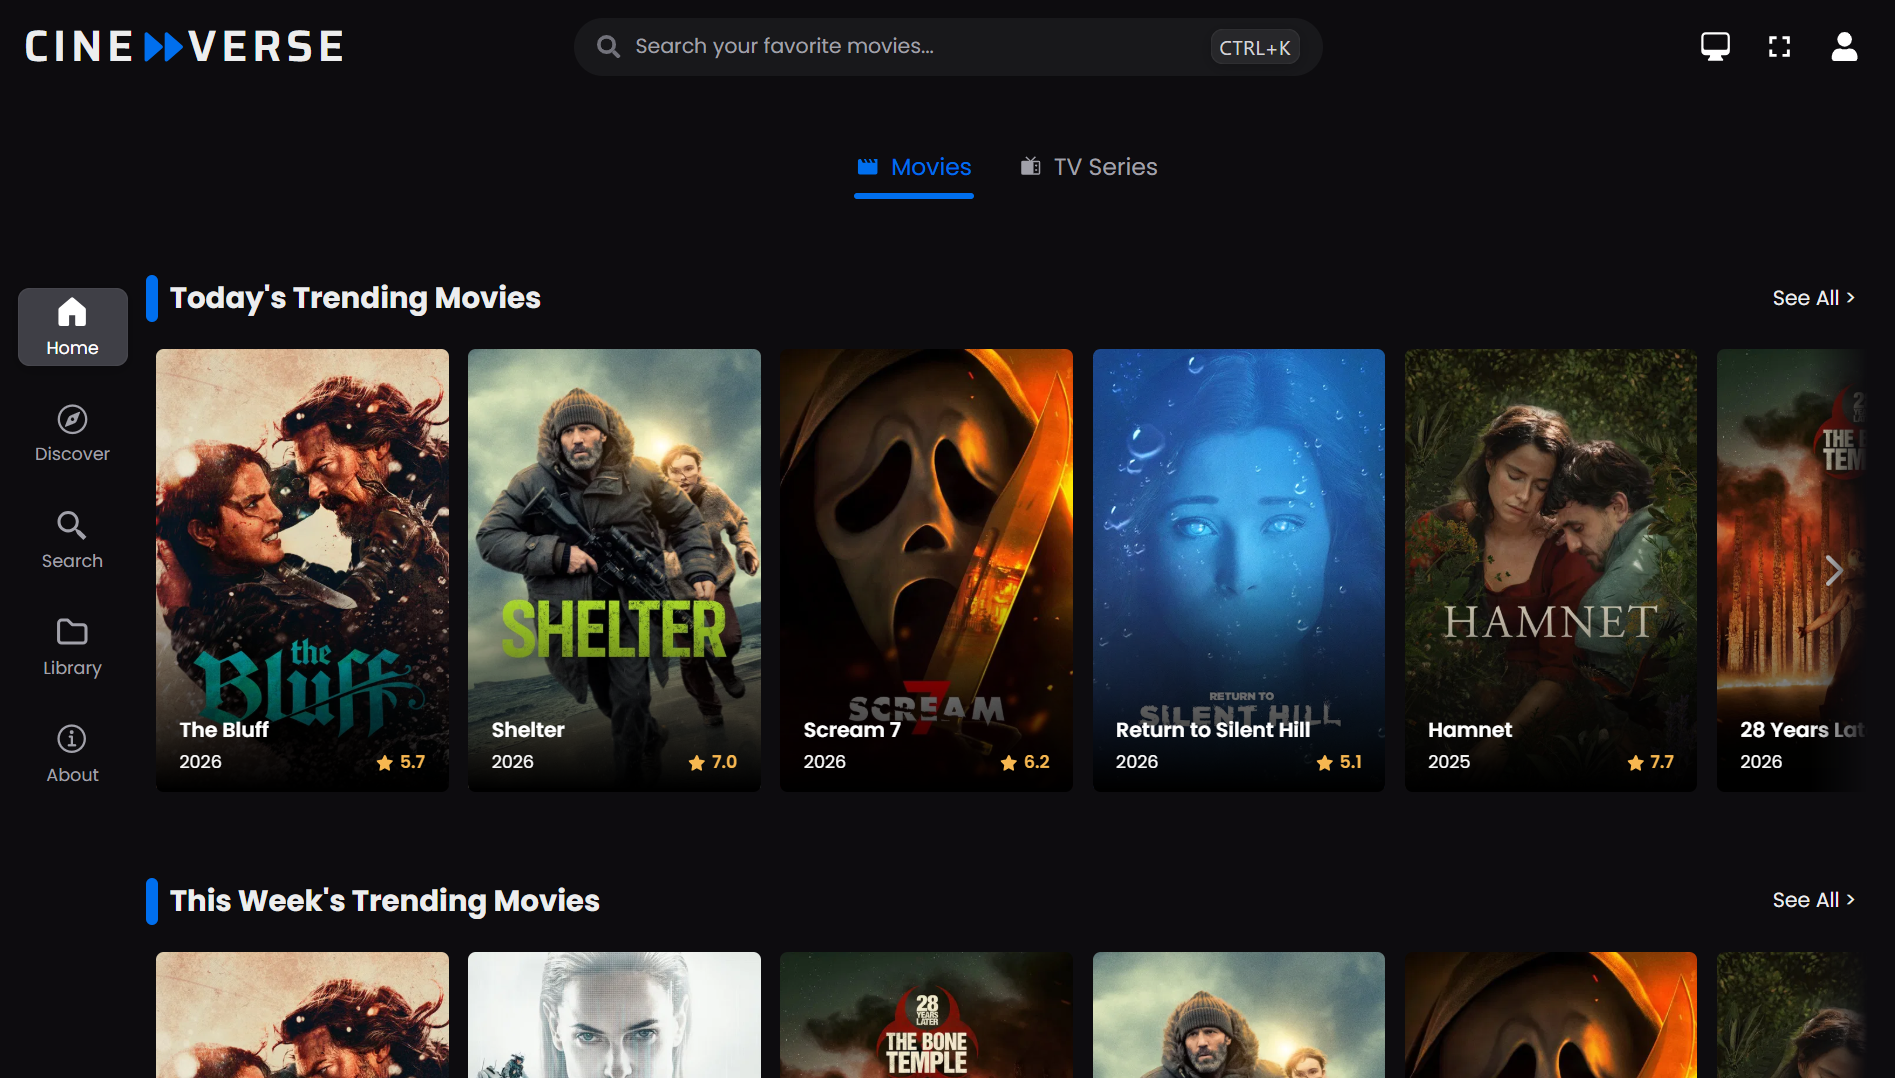This screenshot has width=1895, height=1078.
Task: Open See All for Today's Trending Movies
Action: 1813,297
